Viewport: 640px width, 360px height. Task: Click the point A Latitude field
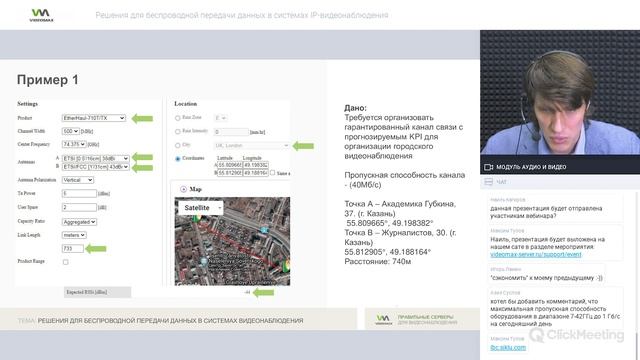coord(230,165)
